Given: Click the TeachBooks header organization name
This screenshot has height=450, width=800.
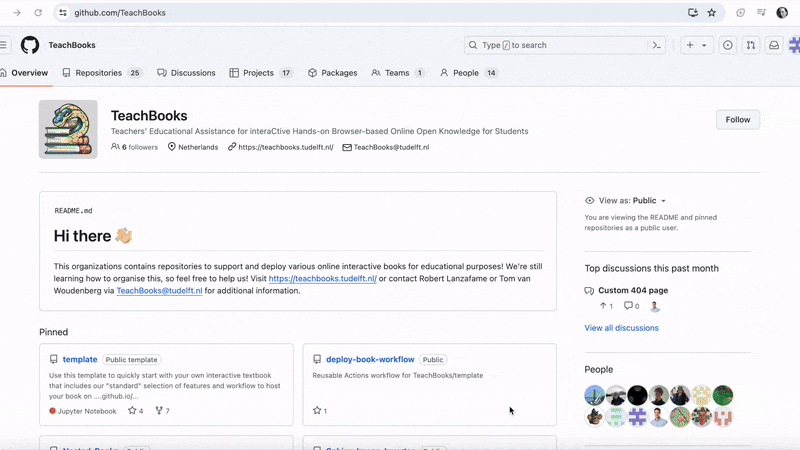Looking at the screenshot, I should click(x=72, y=45).
